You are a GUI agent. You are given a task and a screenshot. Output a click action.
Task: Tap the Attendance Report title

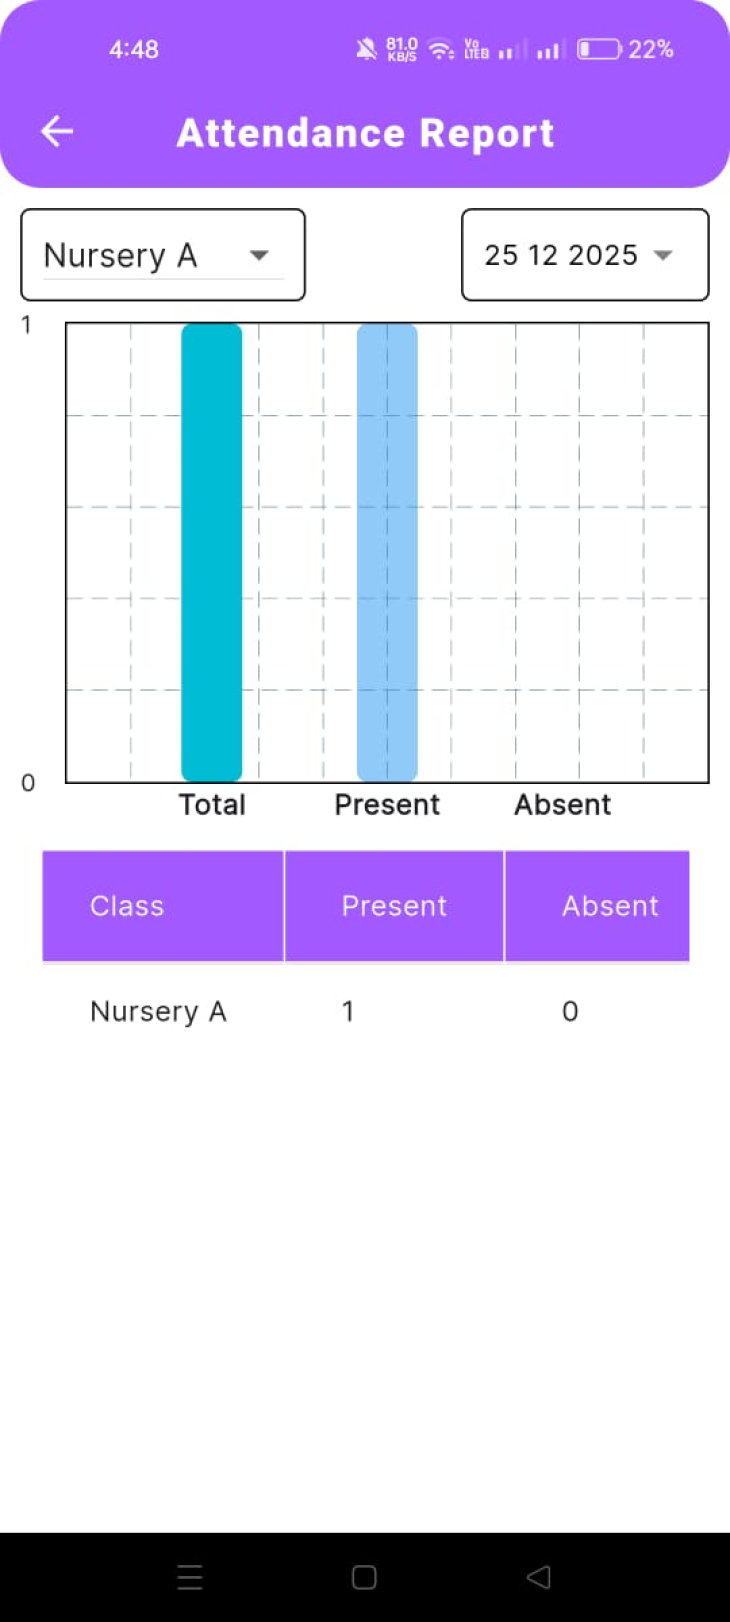tap(365, 133)
